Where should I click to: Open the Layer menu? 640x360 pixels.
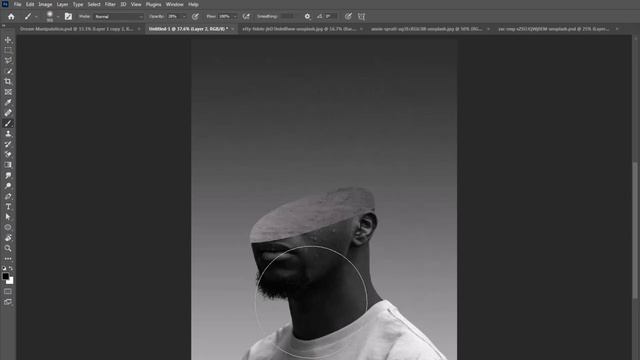coord(62,4)
